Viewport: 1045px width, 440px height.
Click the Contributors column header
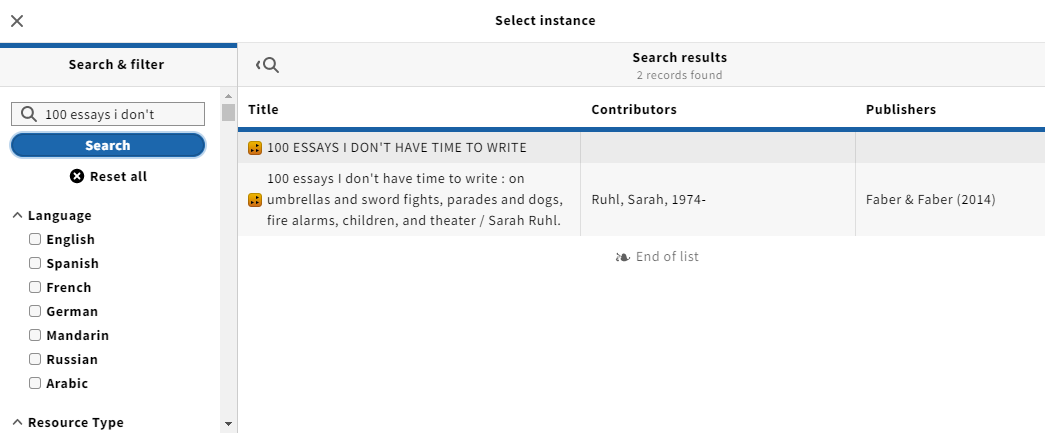click(x=634, y=109)
